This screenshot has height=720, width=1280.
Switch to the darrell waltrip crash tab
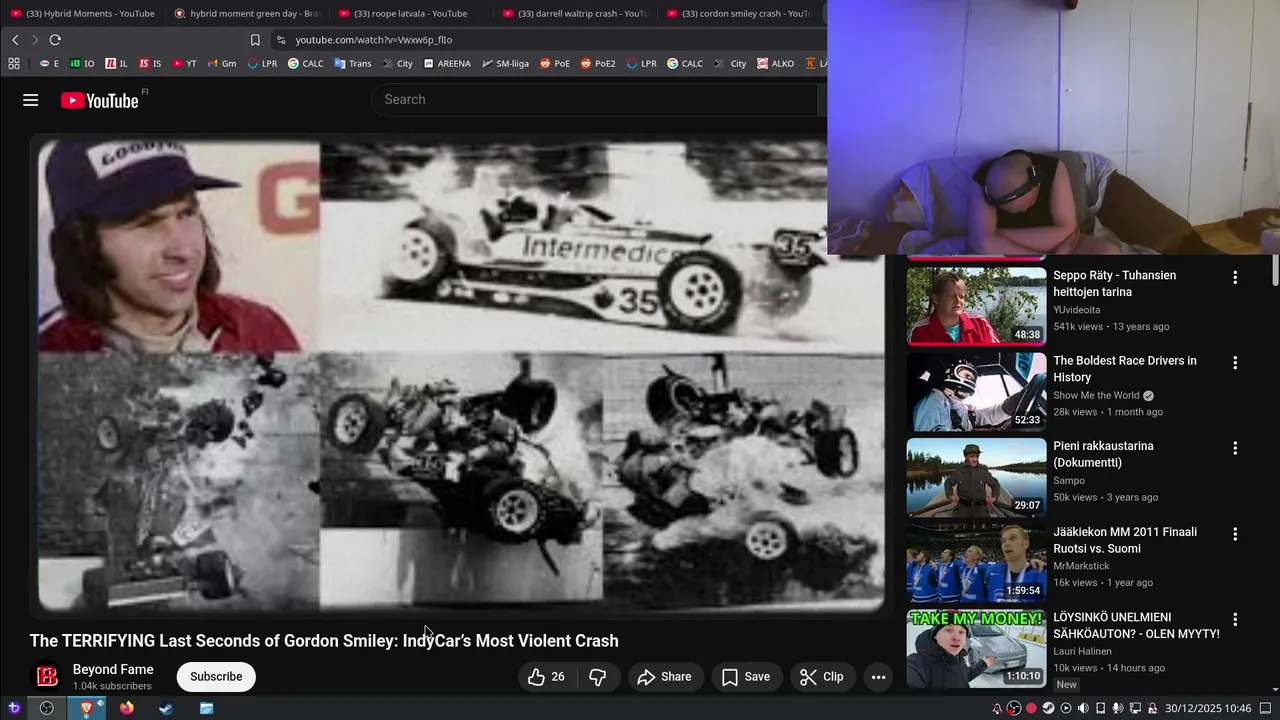[x=574, y=13]
